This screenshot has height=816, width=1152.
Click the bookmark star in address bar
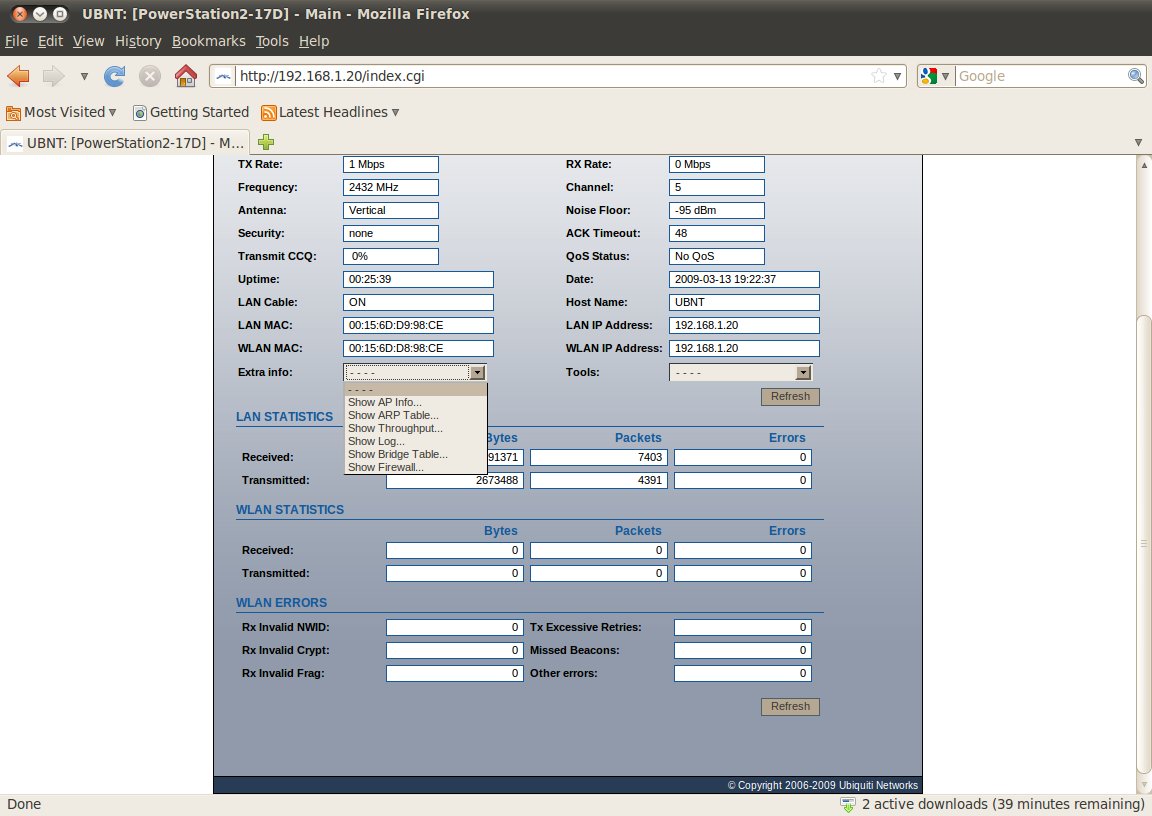[x=878, y=76]
